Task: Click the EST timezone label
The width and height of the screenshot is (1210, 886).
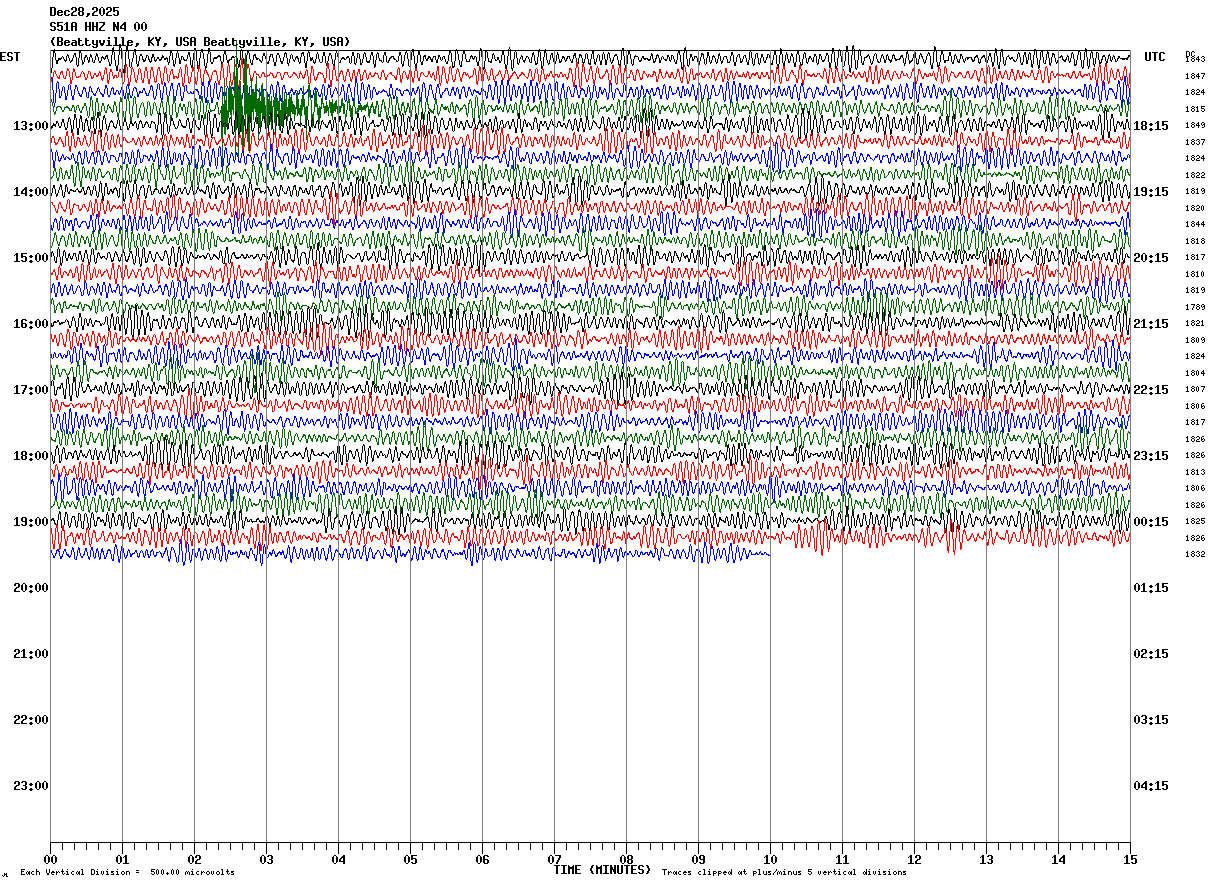Action: [10, 57]
